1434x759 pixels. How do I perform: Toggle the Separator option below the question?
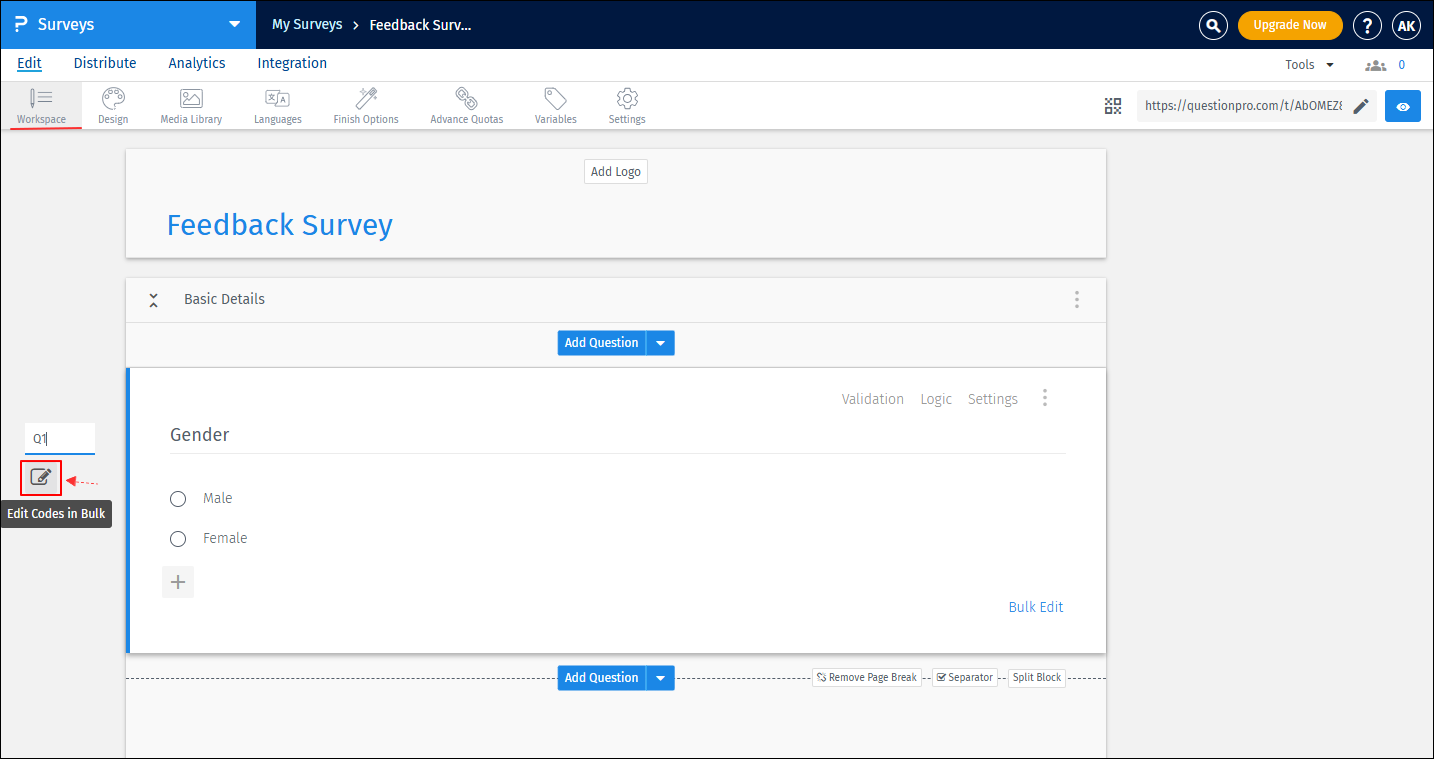(964, 677)
